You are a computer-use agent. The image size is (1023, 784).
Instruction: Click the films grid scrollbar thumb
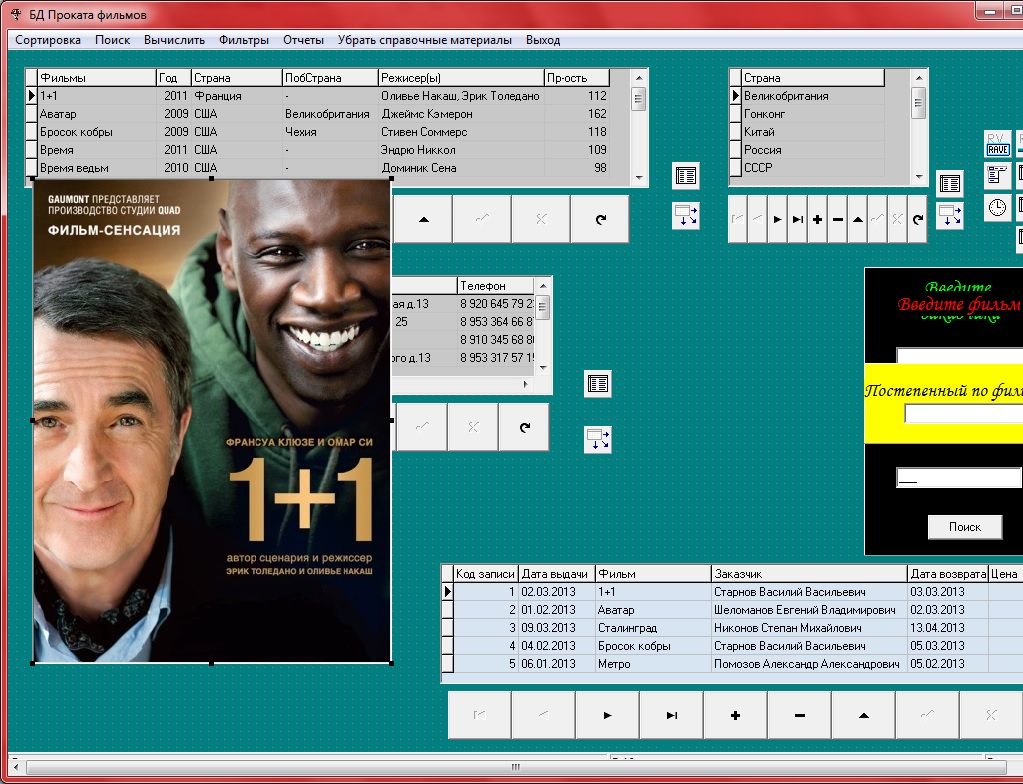pos(639,100)
